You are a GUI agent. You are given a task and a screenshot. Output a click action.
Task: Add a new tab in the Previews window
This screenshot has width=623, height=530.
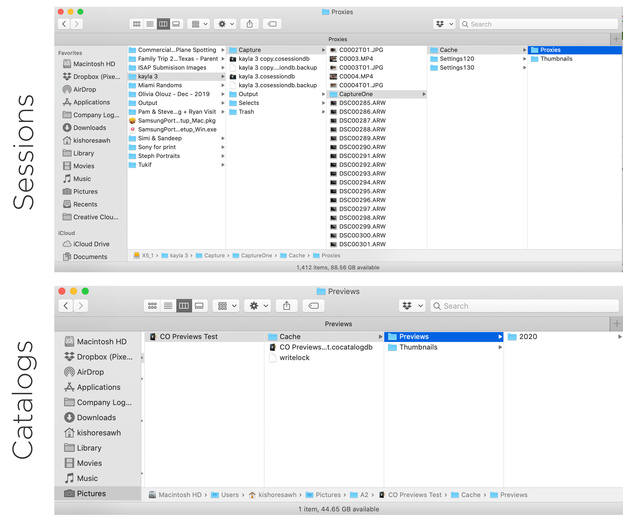pos(616,324)
